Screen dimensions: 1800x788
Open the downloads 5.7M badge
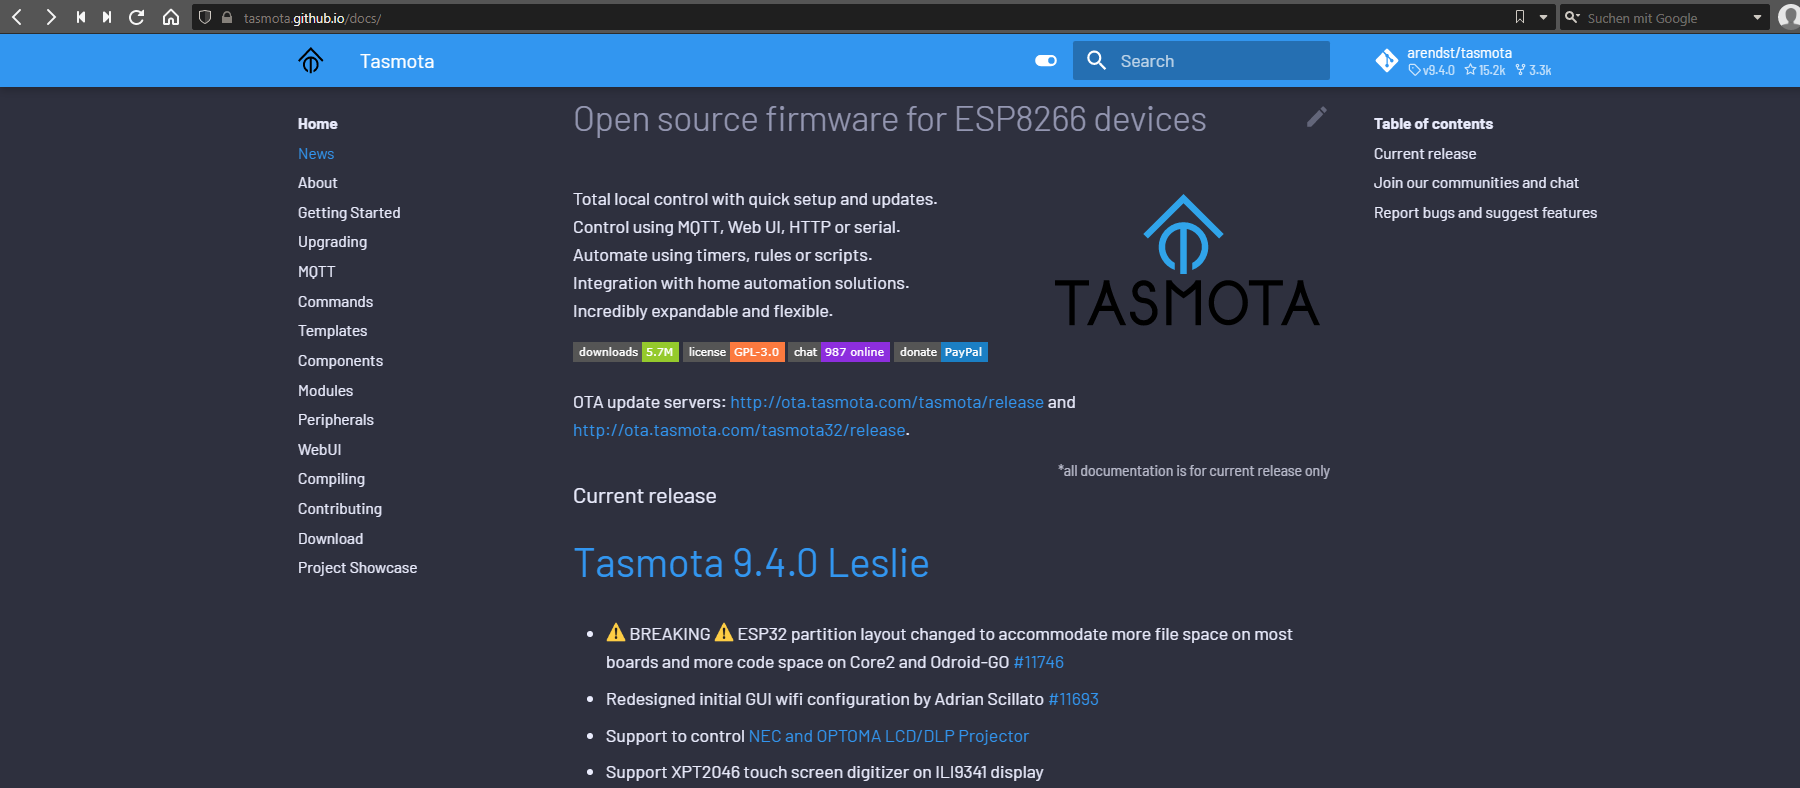point(626,352)
